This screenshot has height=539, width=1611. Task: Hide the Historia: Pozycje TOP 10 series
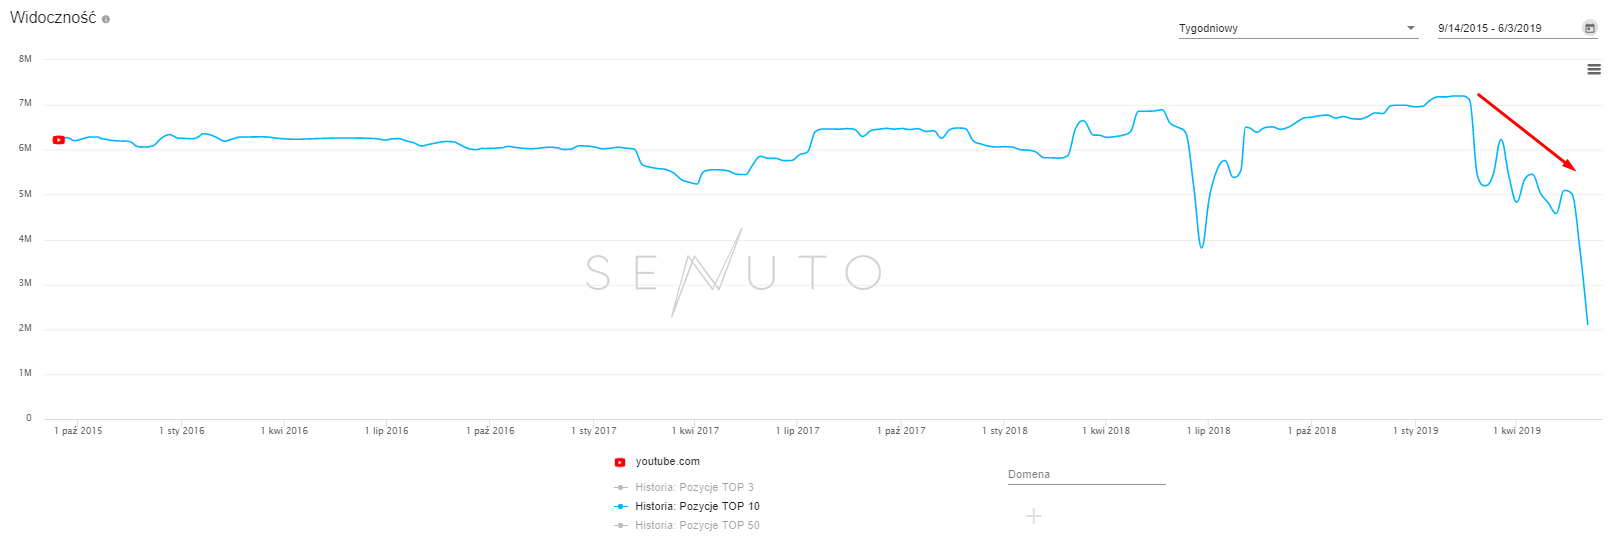[697, 507]
